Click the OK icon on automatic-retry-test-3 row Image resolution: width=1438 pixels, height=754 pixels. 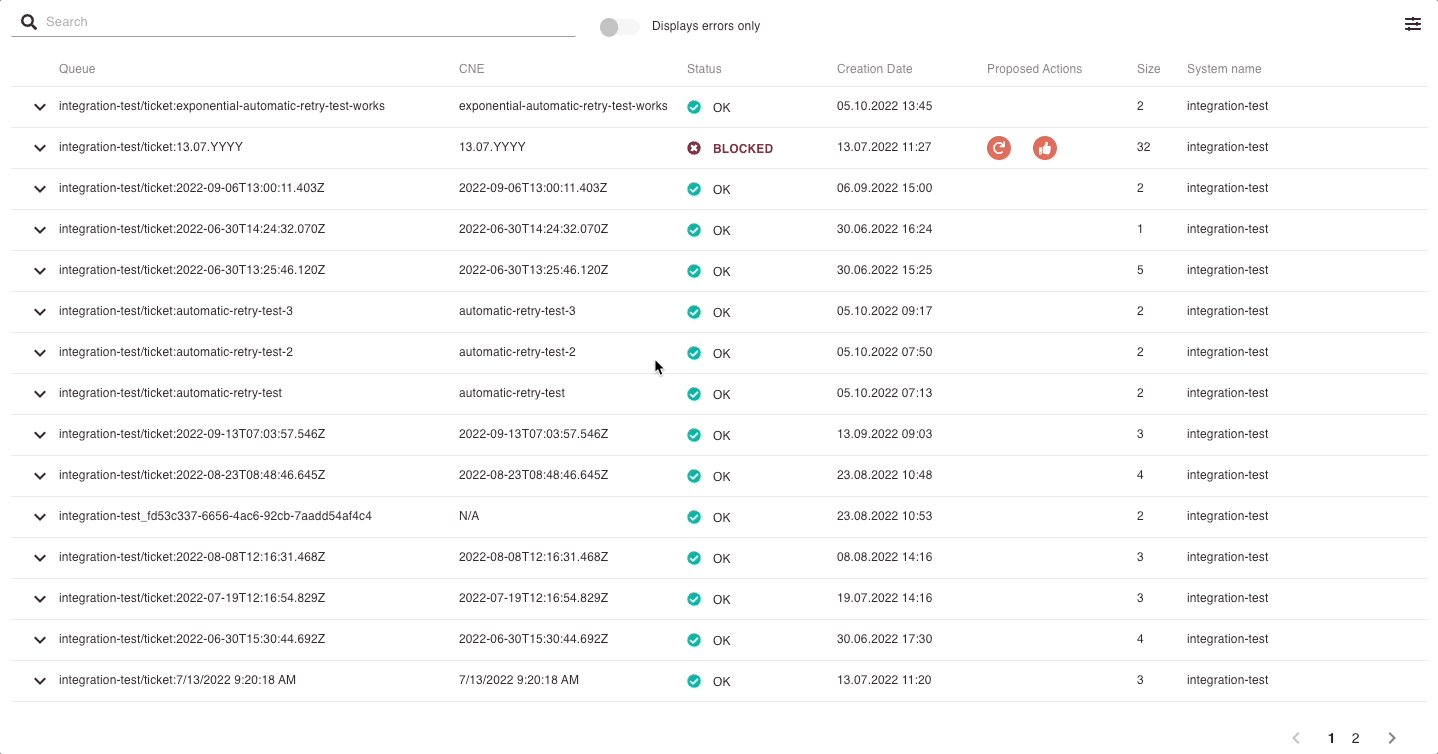pyautogui.click(x=694, y=311)
